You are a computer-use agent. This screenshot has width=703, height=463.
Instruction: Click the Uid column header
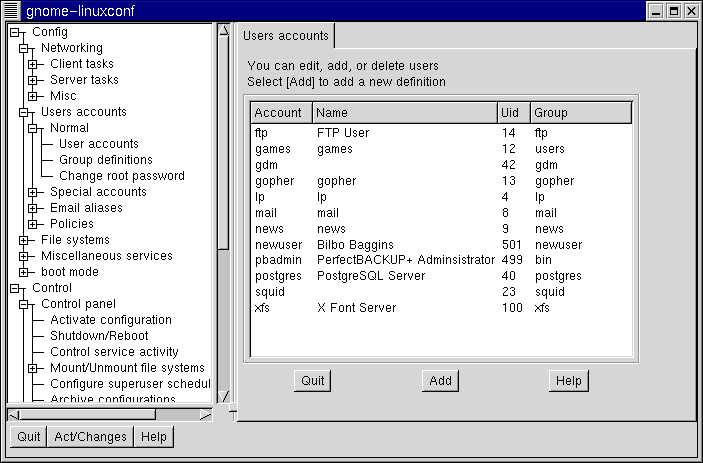(x=512, y=113)
